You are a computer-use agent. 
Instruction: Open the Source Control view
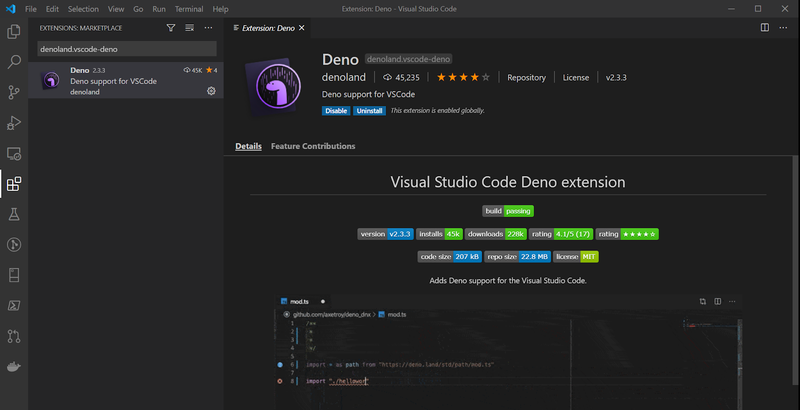tap(14, 92)
